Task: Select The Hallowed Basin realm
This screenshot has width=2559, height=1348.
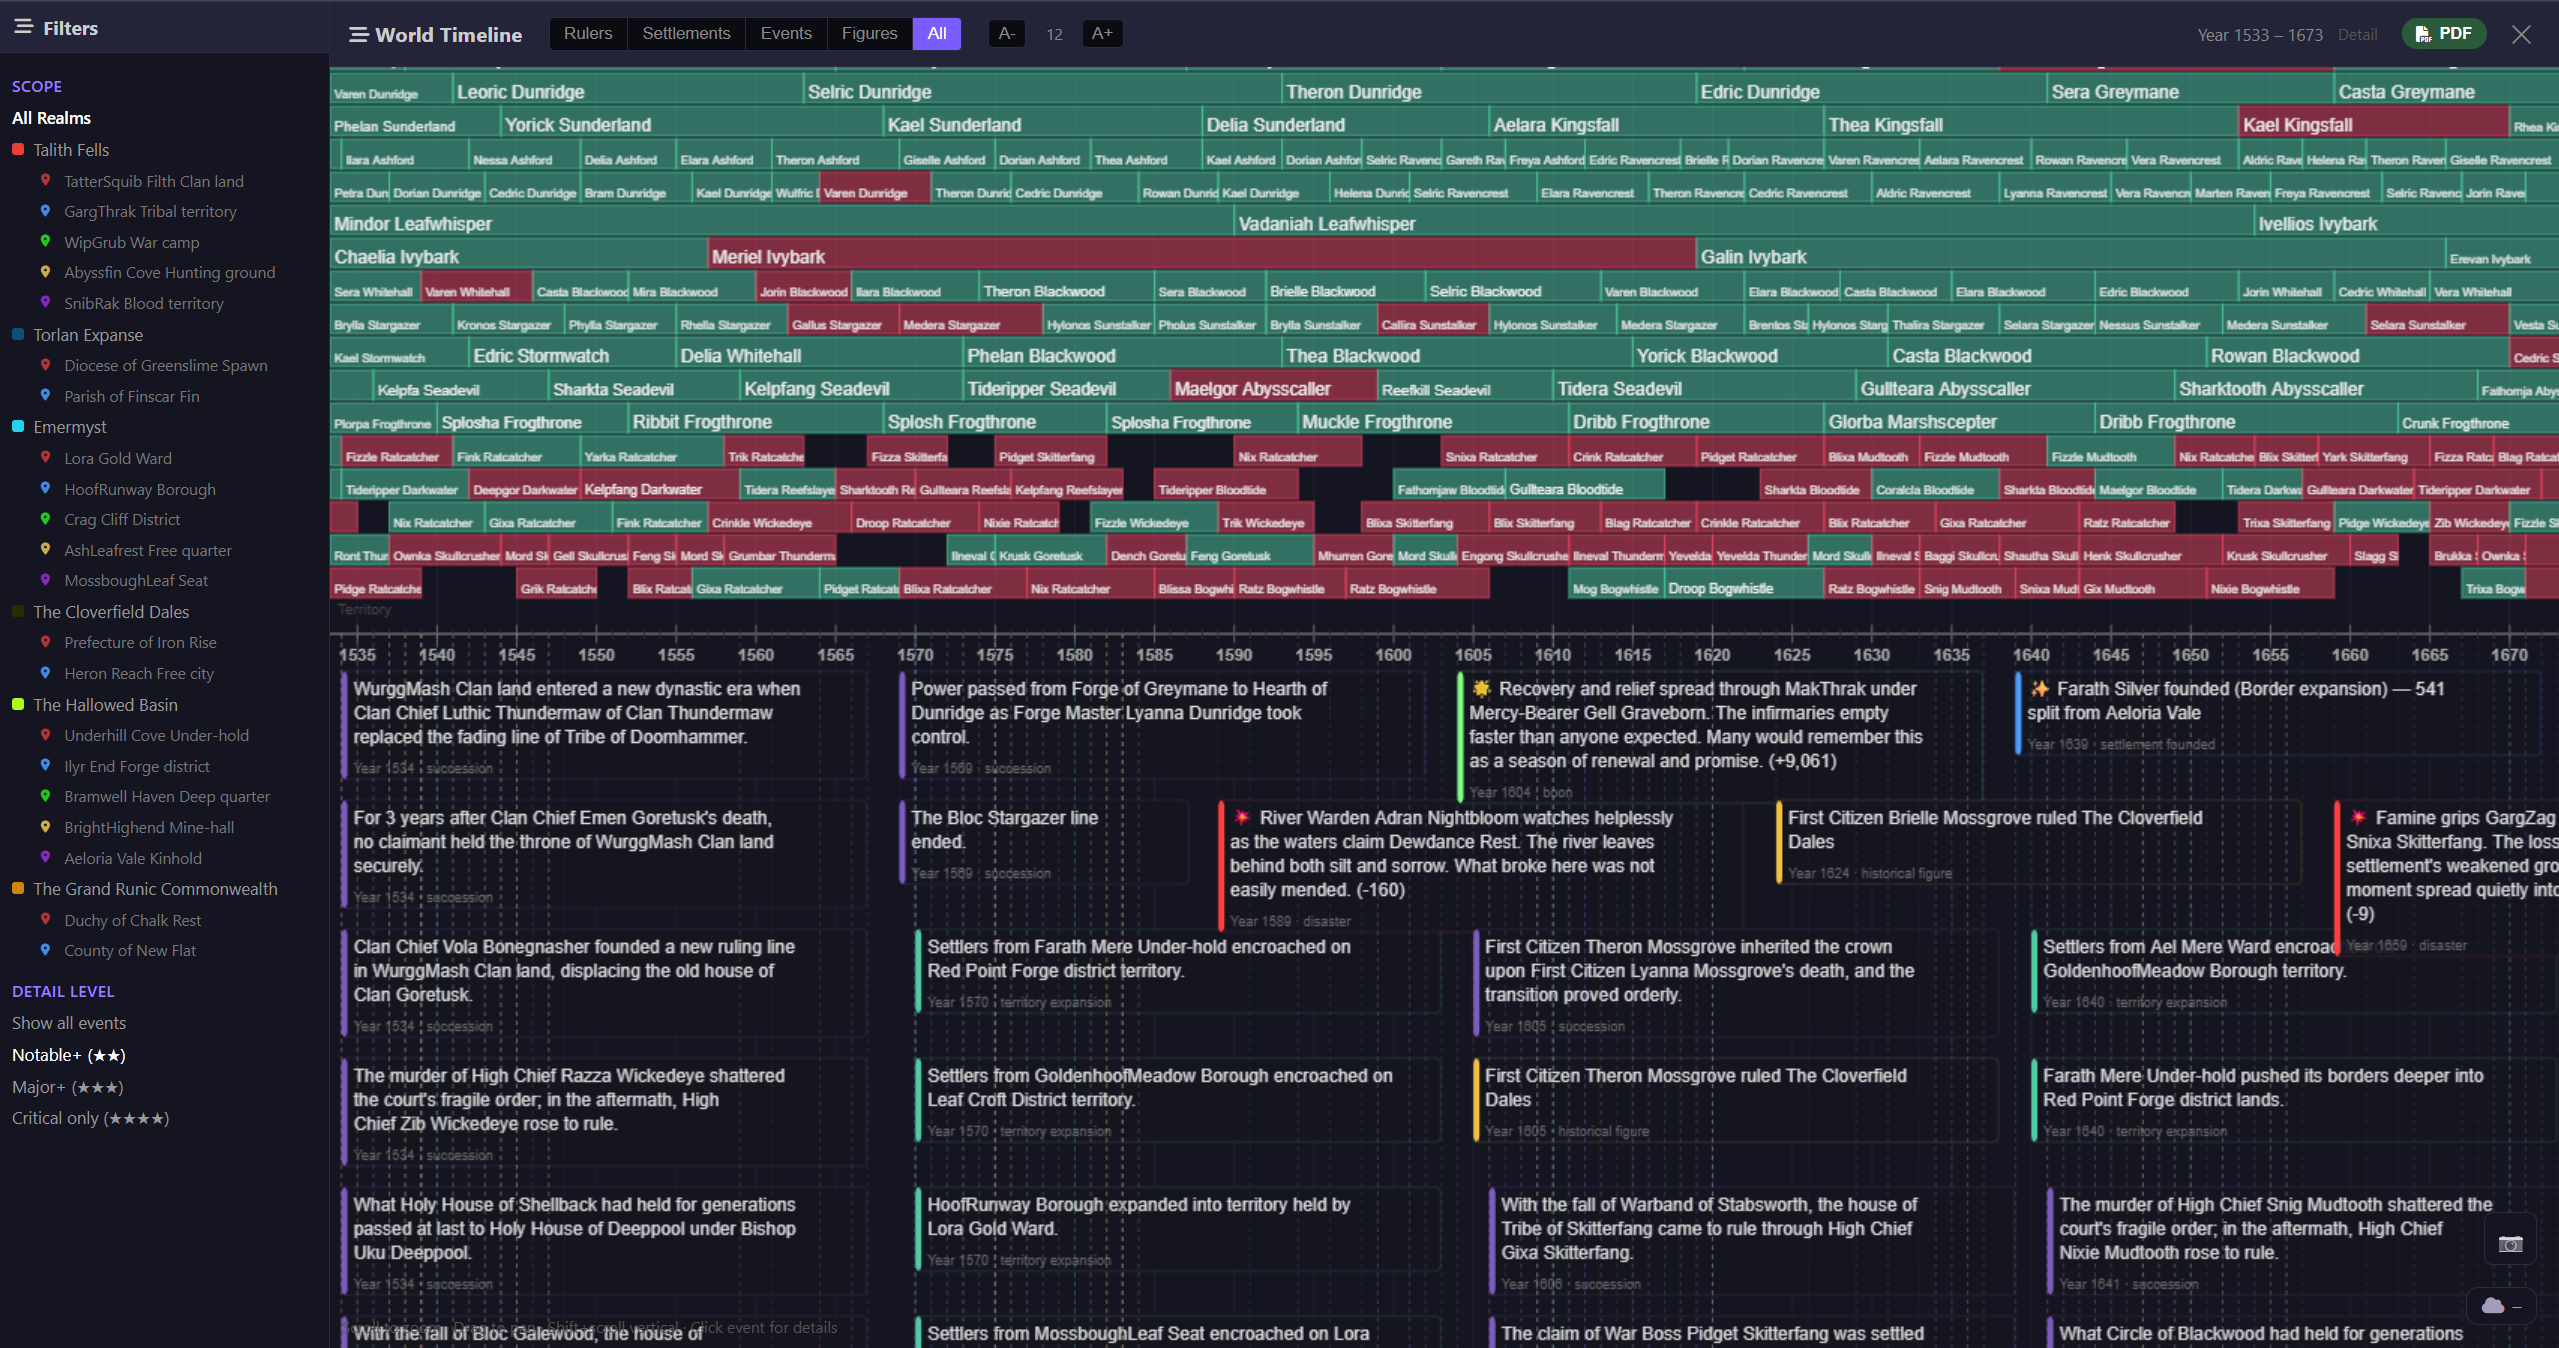Action: (105, 704)
